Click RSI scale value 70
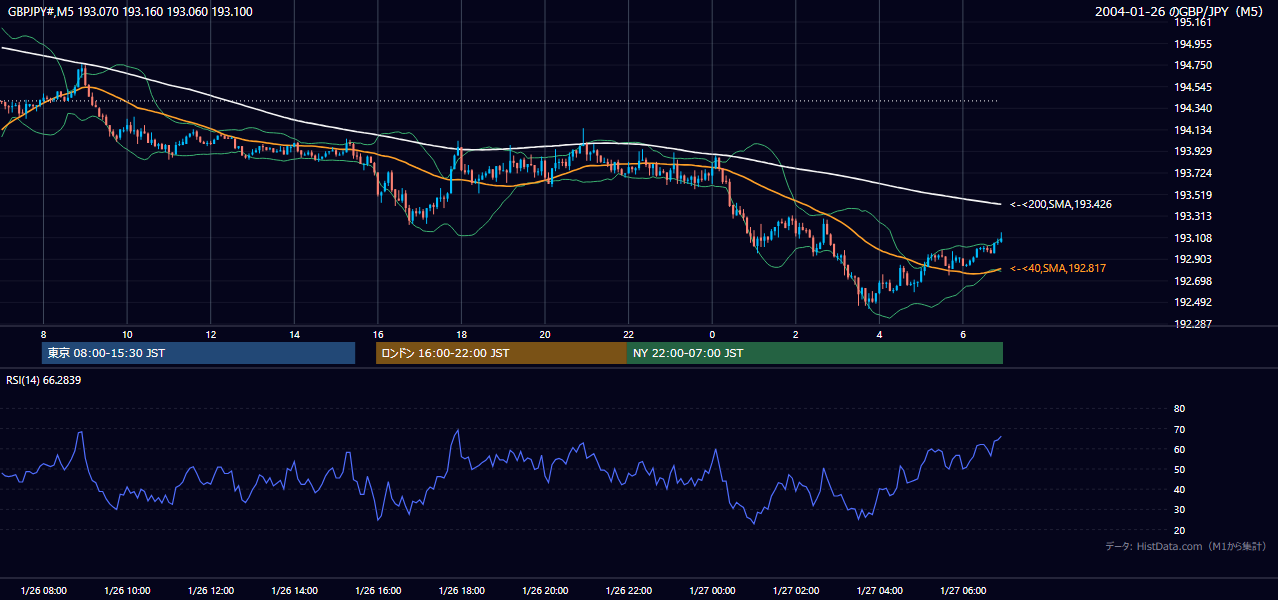Image resolution: width=1278 pixels, height=600 pixels. coord(1179,429)
